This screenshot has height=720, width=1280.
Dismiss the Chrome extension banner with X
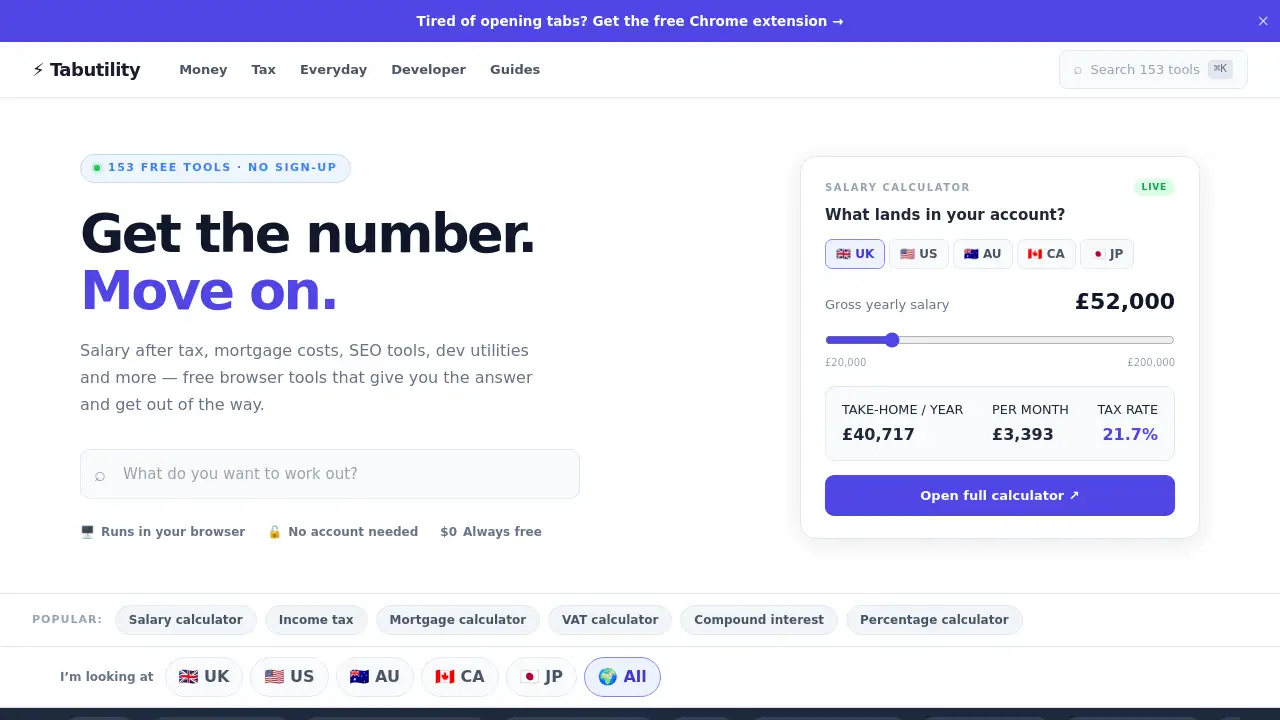(1262, 21)
